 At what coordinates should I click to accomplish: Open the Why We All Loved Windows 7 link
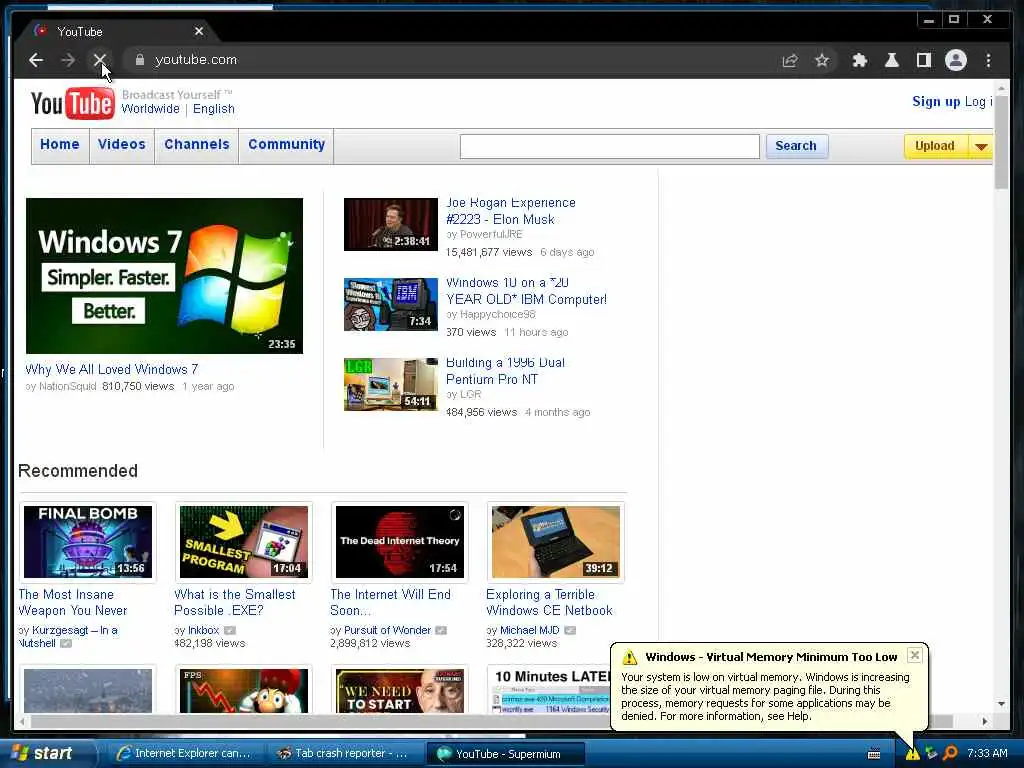coord(112,370)
